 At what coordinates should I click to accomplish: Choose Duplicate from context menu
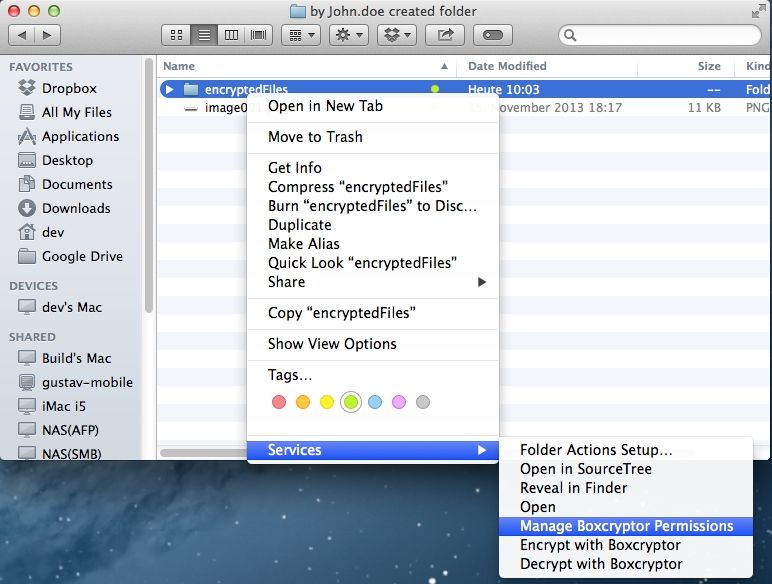(x=373, y=225)
